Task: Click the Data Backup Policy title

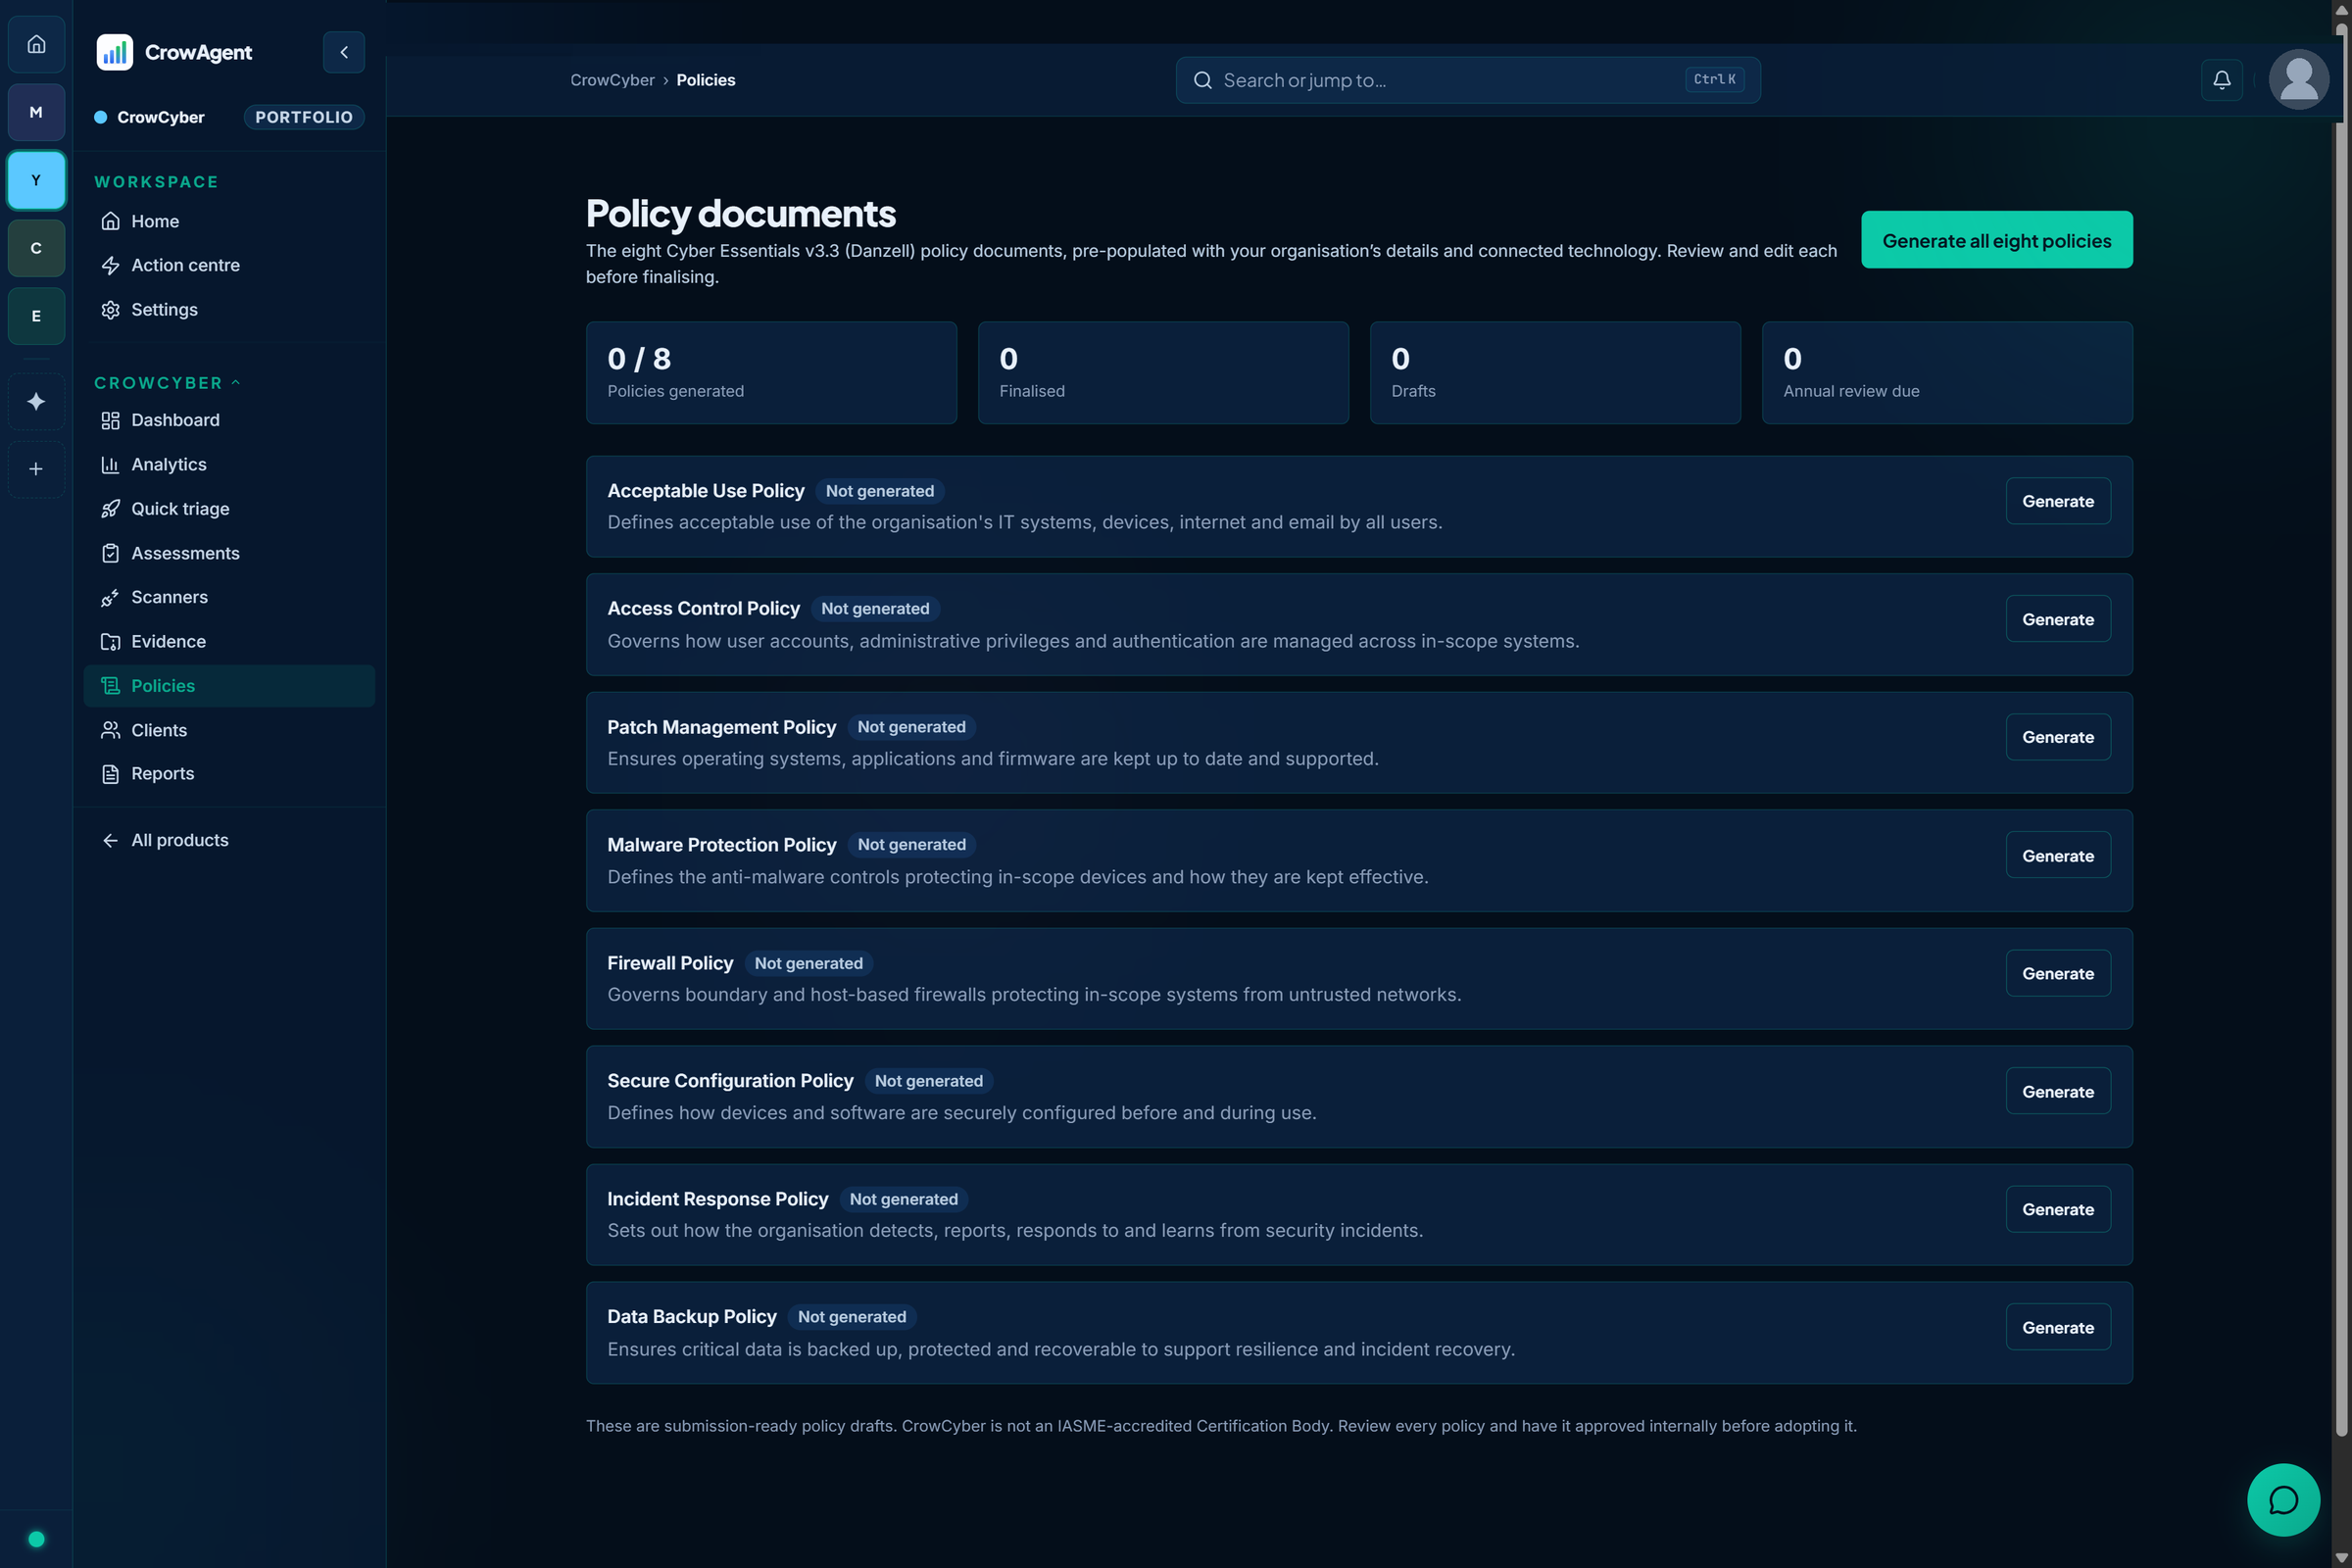Action: [691, 1317]
